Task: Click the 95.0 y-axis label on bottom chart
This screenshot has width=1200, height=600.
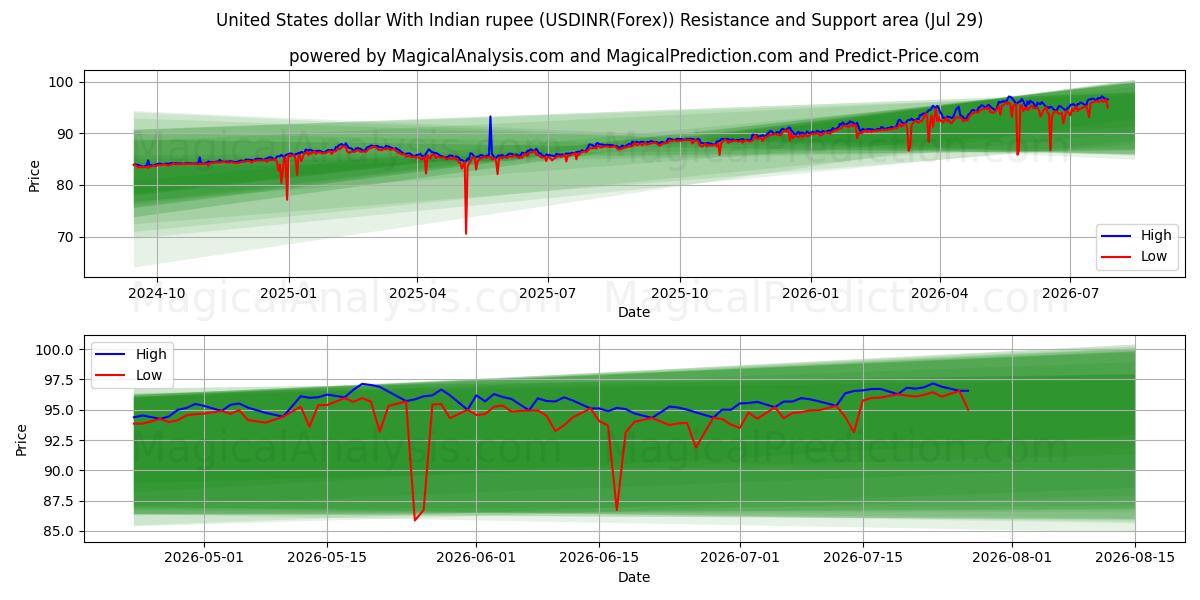Action: pos(59,411)
